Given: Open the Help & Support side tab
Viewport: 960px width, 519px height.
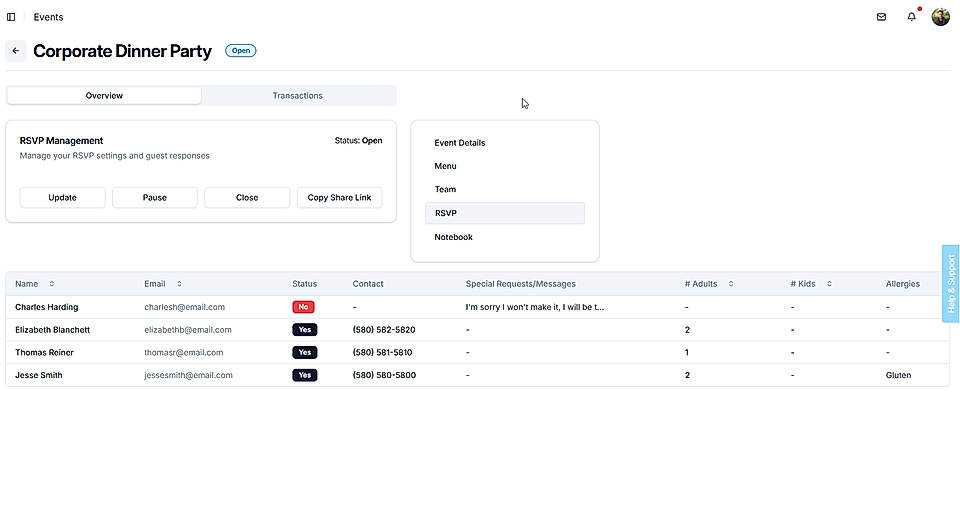Looking at the screenshot, I should click(x=951, y=283).
